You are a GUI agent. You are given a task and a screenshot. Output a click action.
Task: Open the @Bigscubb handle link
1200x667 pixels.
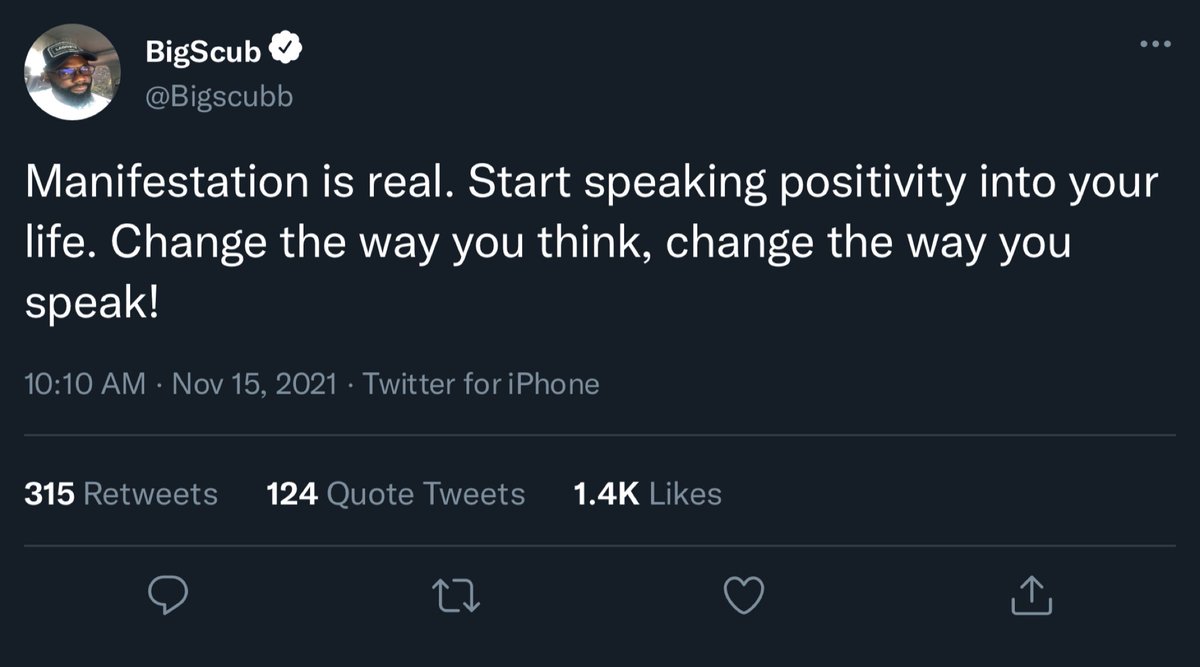point(220,96)
